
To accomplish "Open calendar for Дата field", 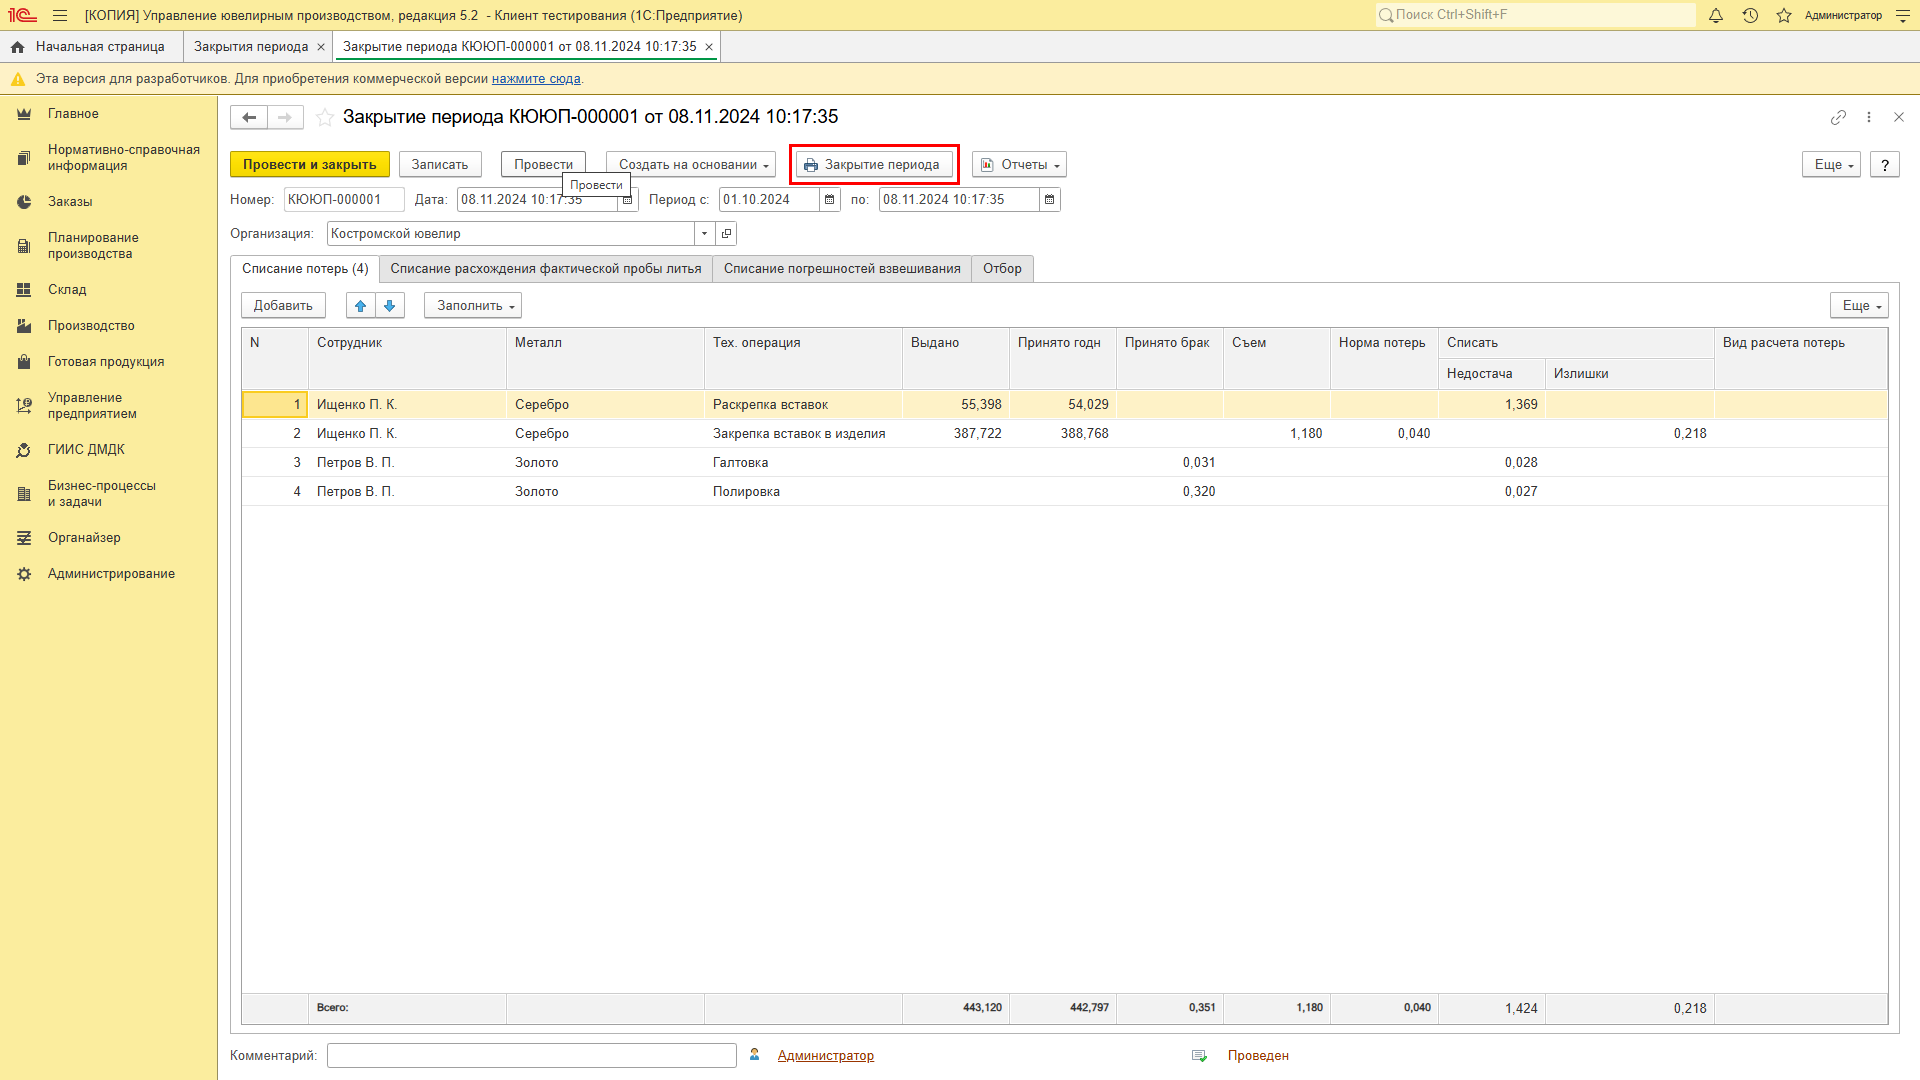I will coord(628,200).
